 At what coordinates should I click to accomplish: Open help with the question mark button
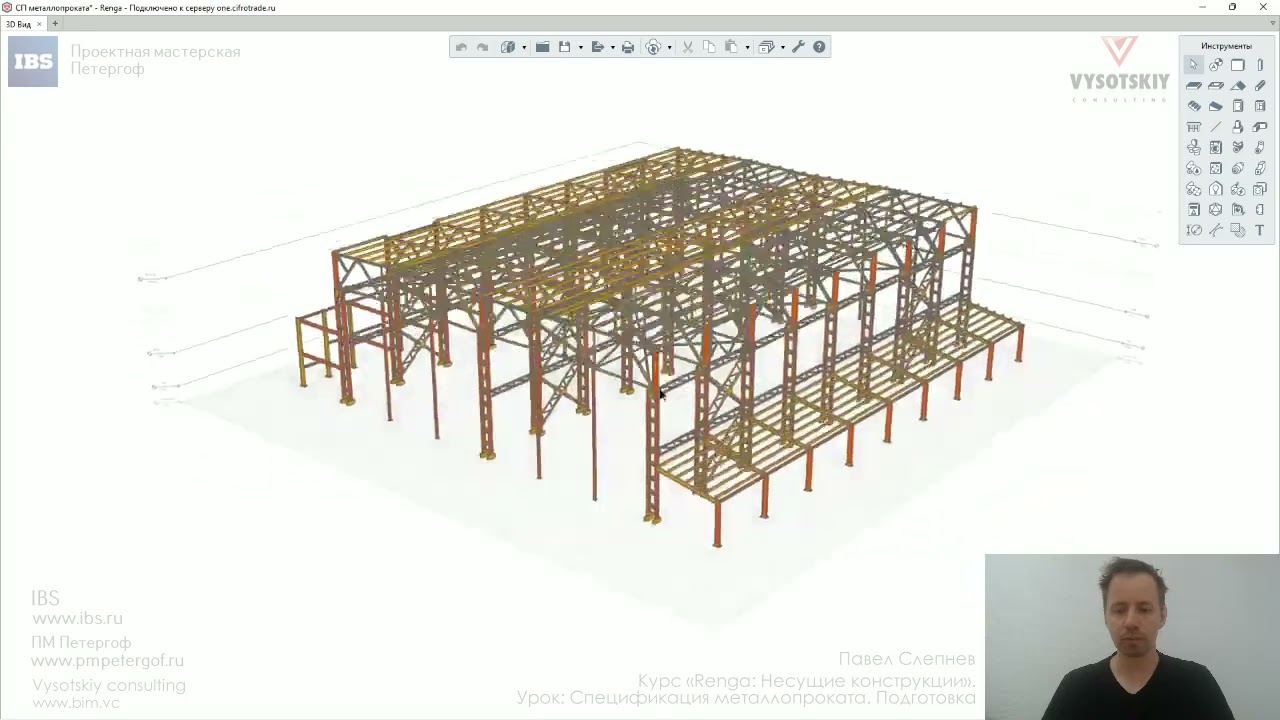[x=819, y=47]
